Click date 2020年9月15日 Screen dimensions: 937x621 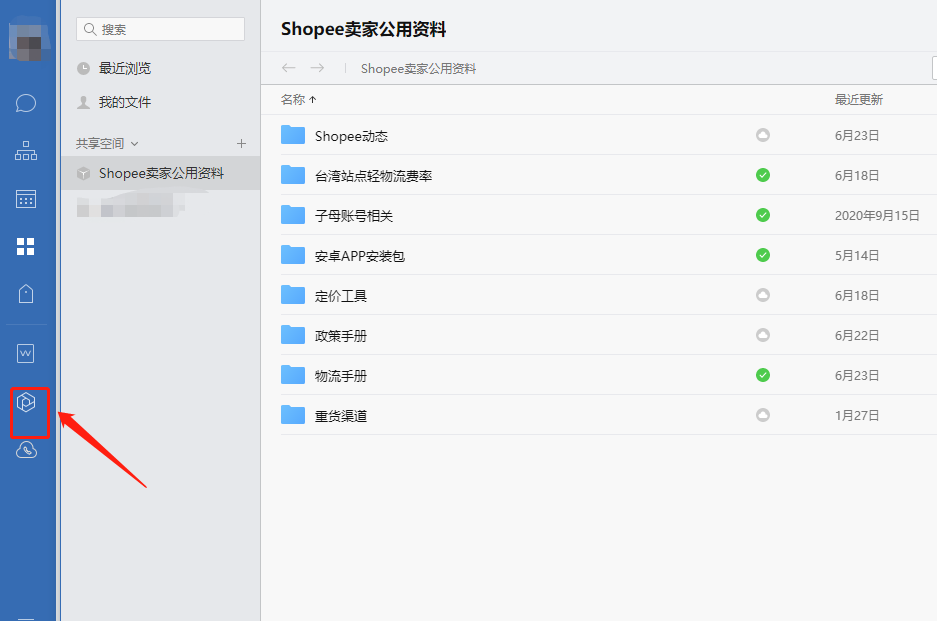click(x=877, y=216)
